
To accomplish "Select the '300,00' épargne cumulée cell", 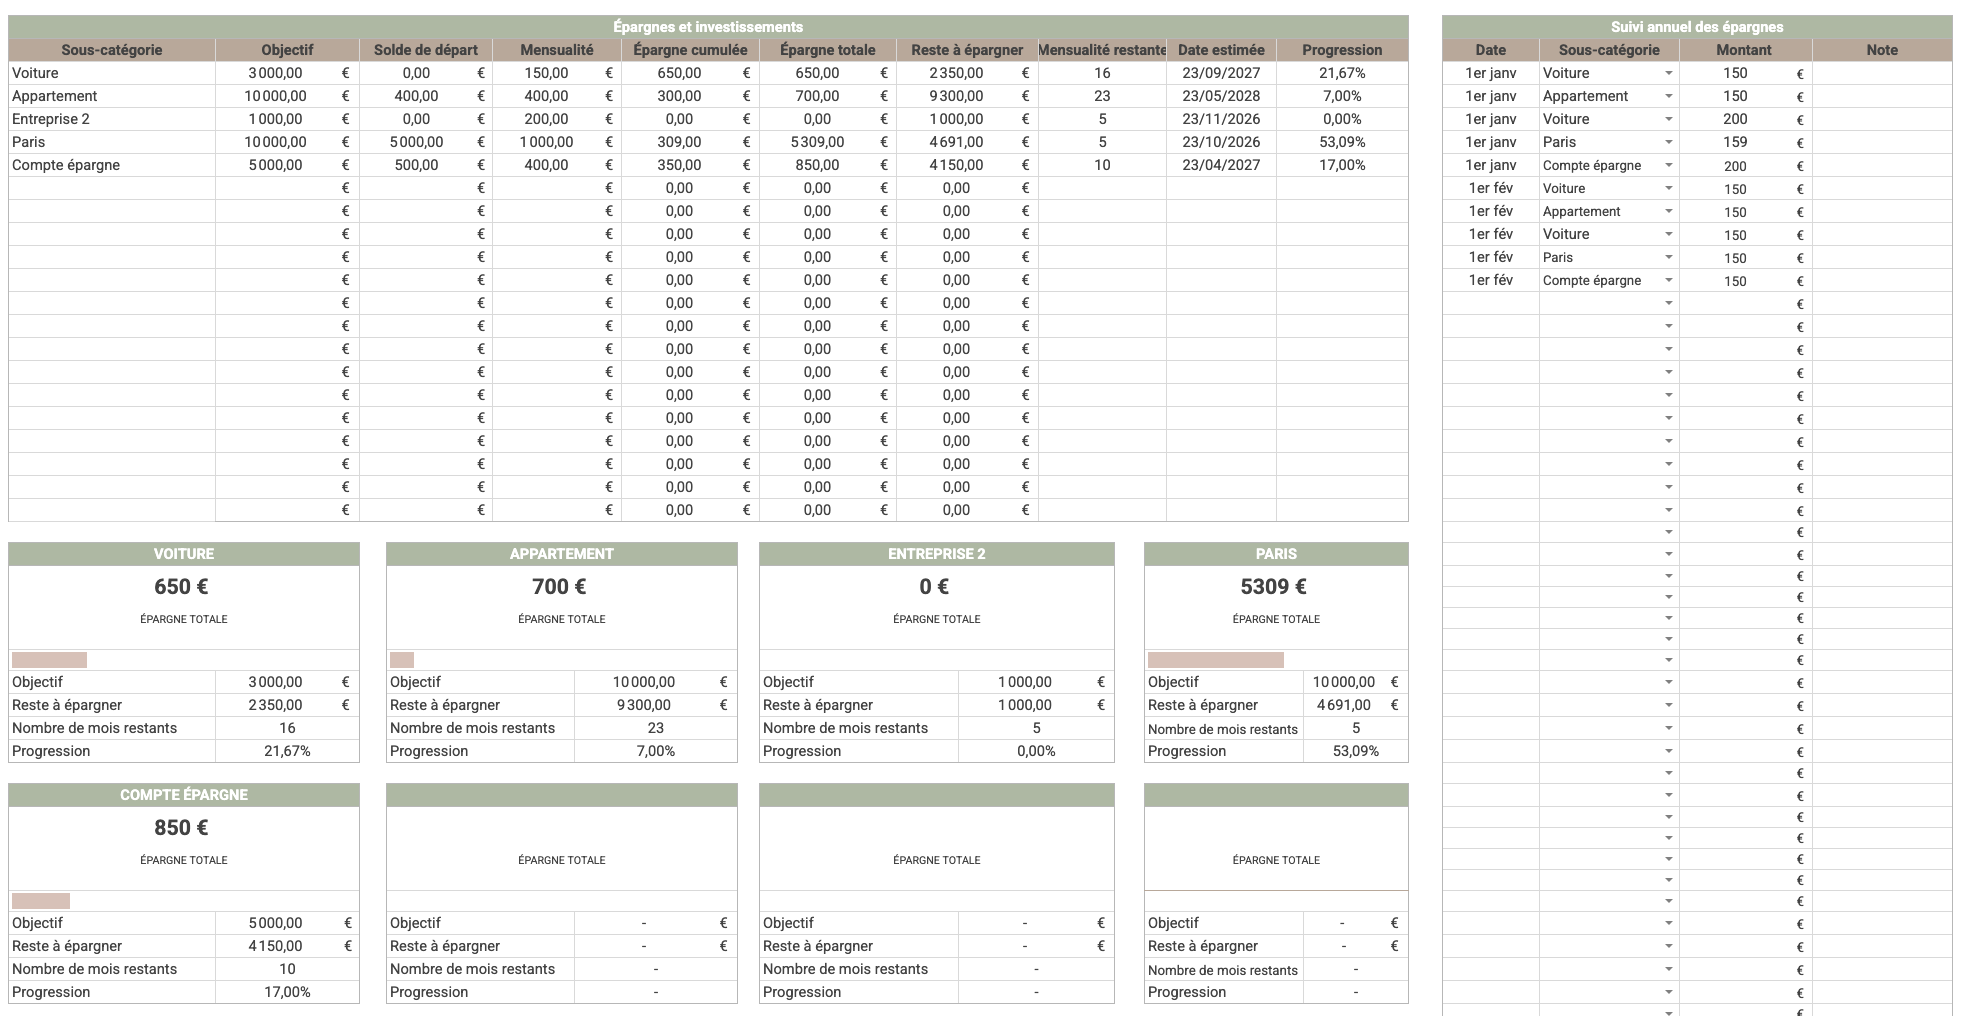I will (x=690, y=96).
